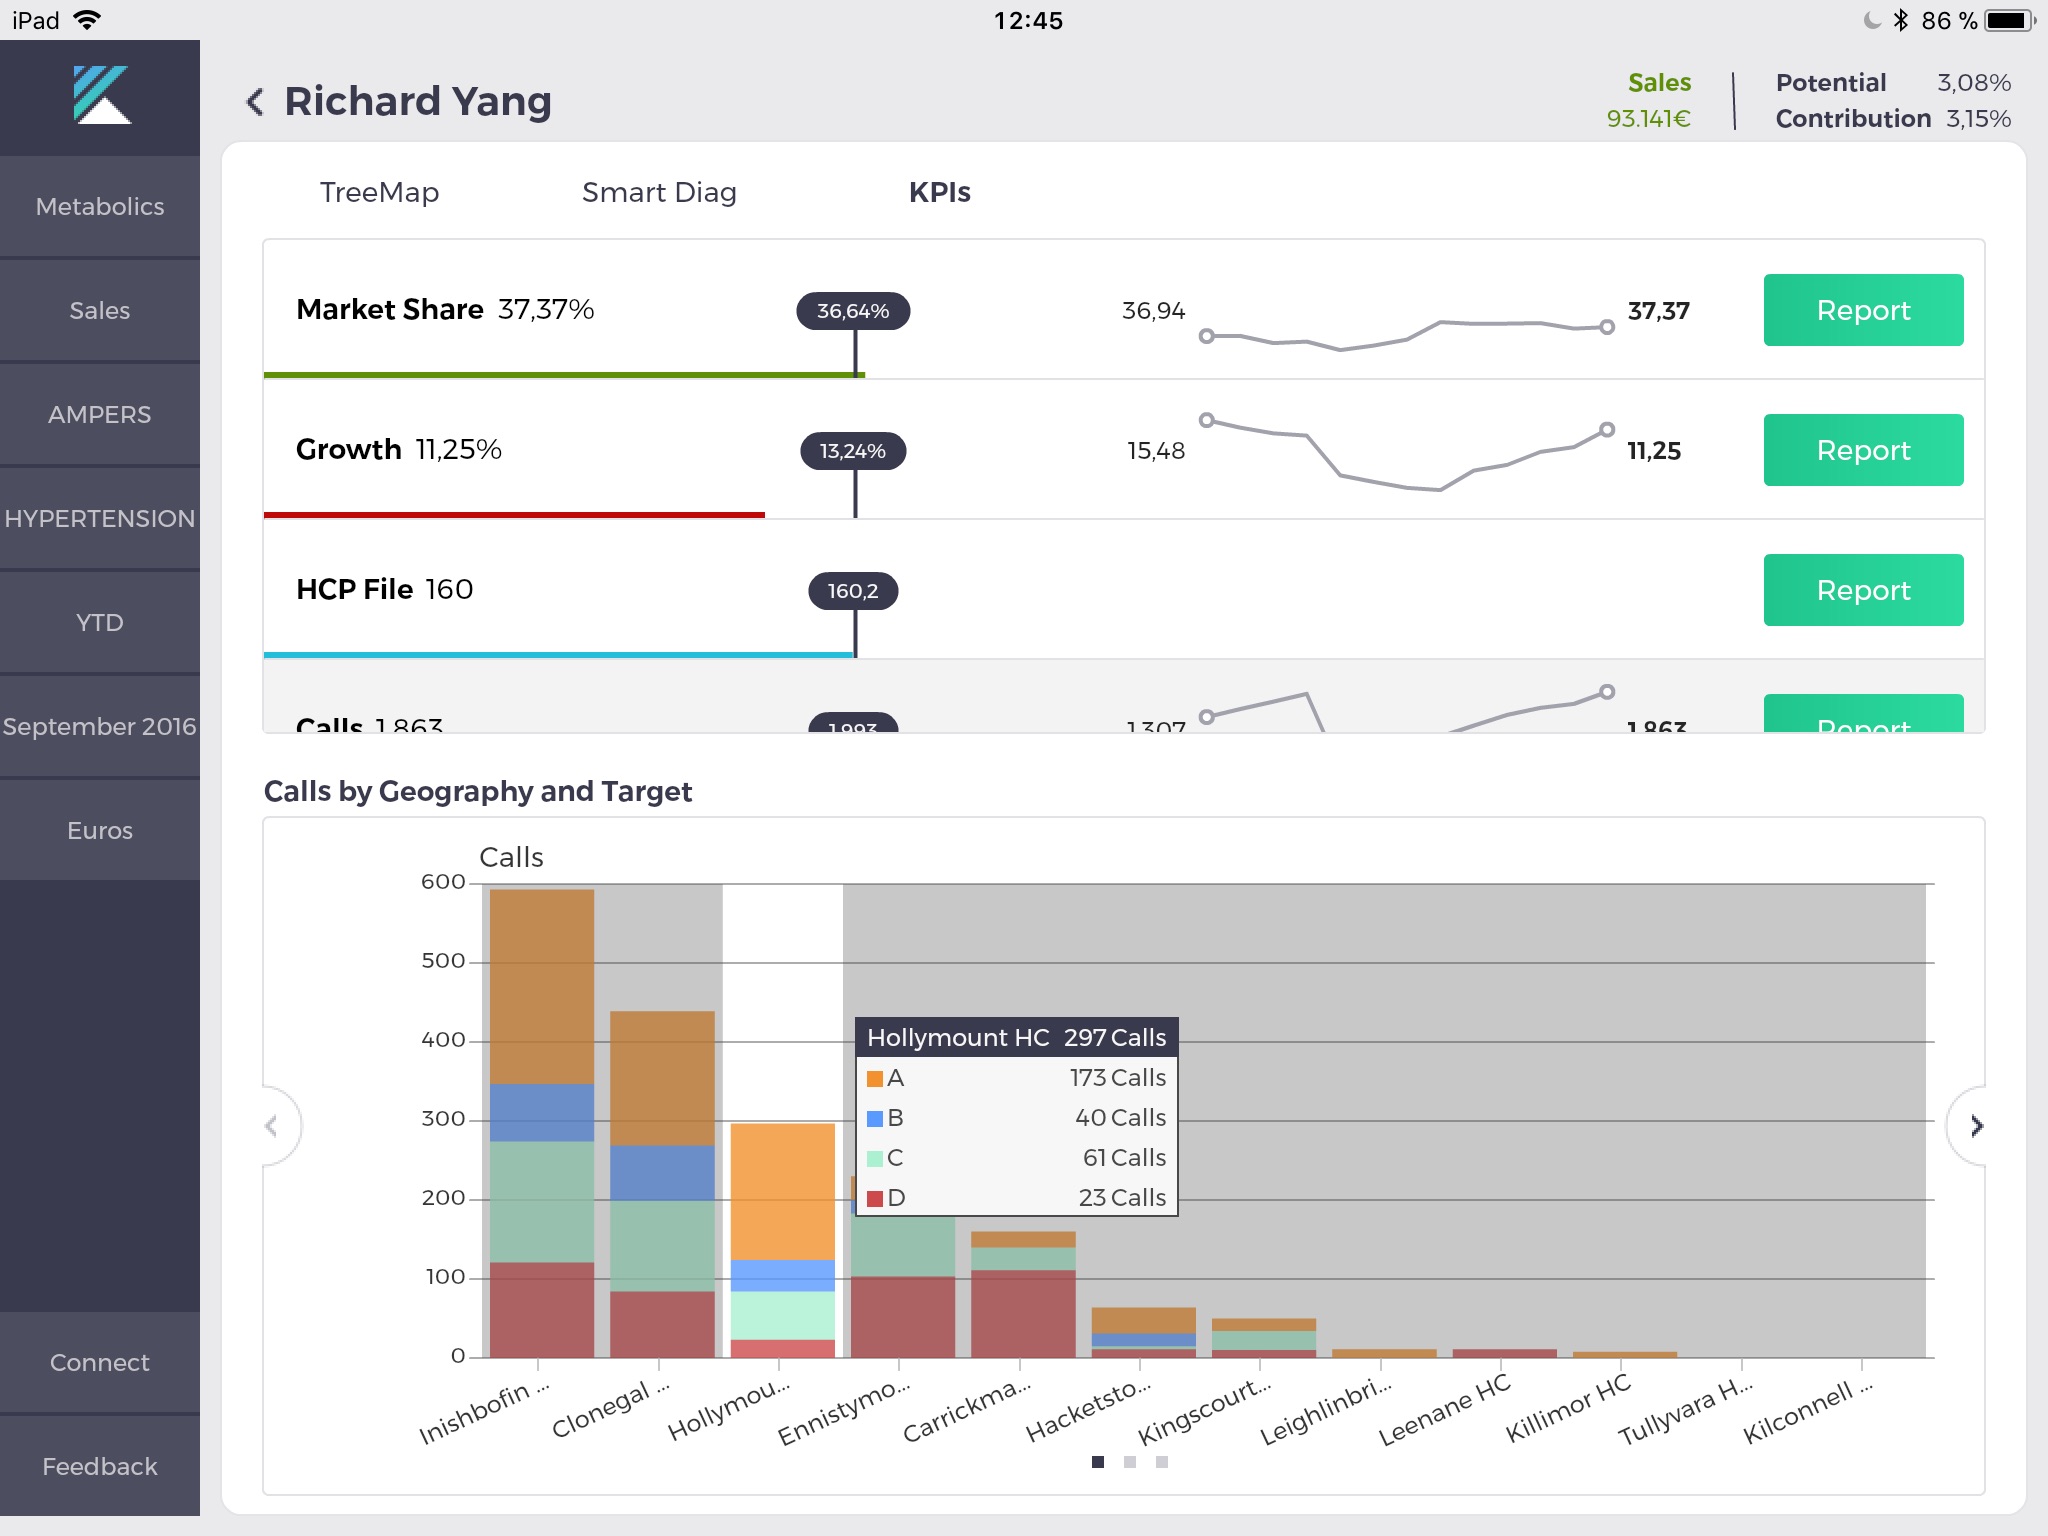Switch to the TreeMap tab
Viewport: 2048px width, 1536px height.
coord(382,190)
